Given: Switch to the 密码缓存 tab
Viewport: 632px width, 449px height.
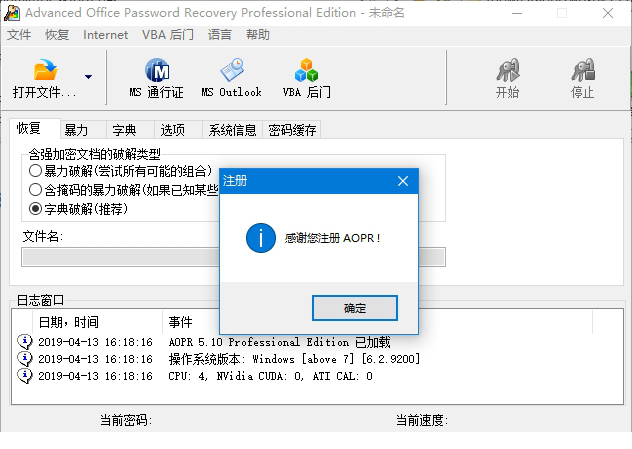Looking at the screenshot, I should 292,130.
